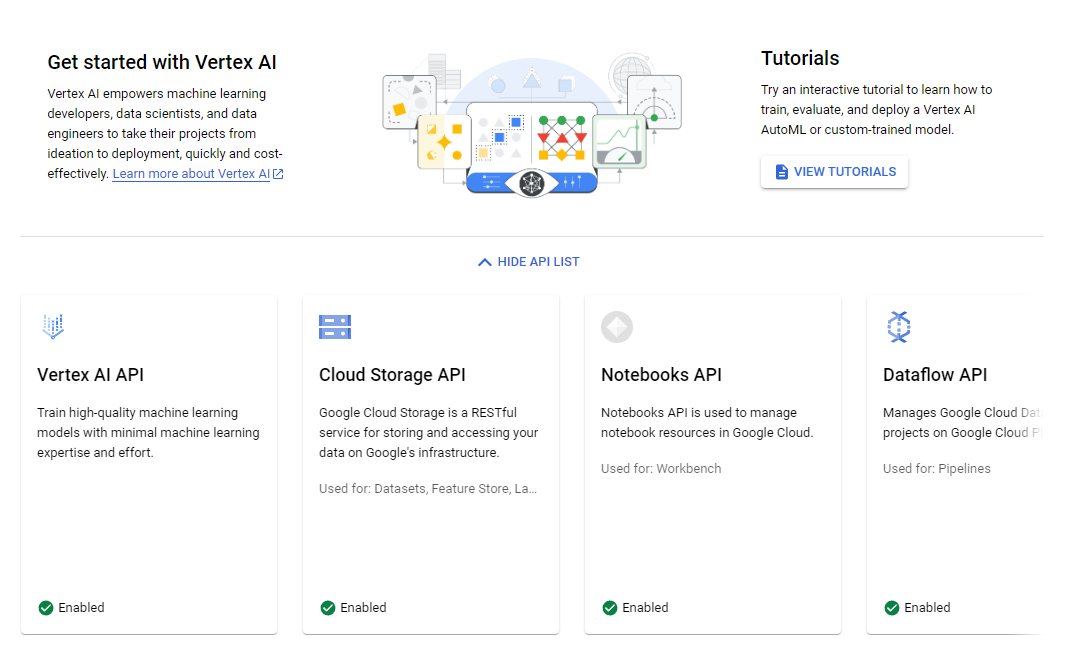Image resolution: width=1089 pixels, height=650 pixels.
Task: Click the document icon in View Tutorials button
Action: click(782, 172)
